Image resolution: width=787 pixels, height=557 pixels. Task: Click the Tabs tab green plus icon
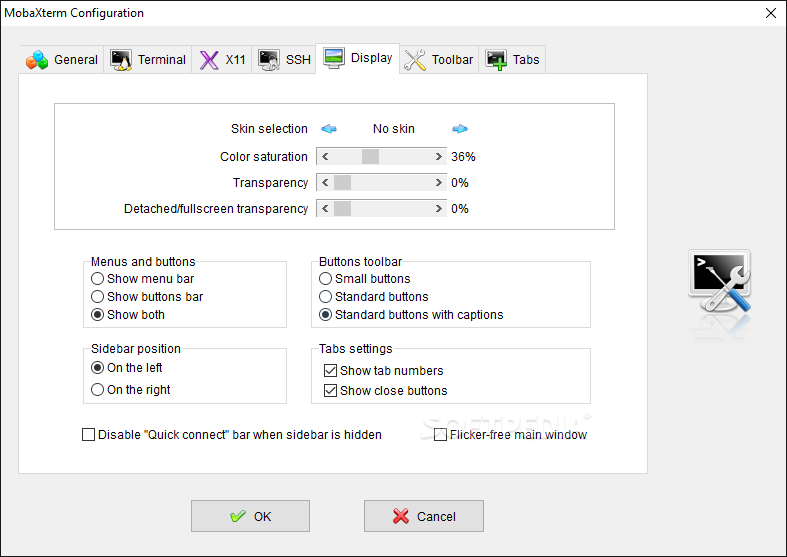point(496,60)
